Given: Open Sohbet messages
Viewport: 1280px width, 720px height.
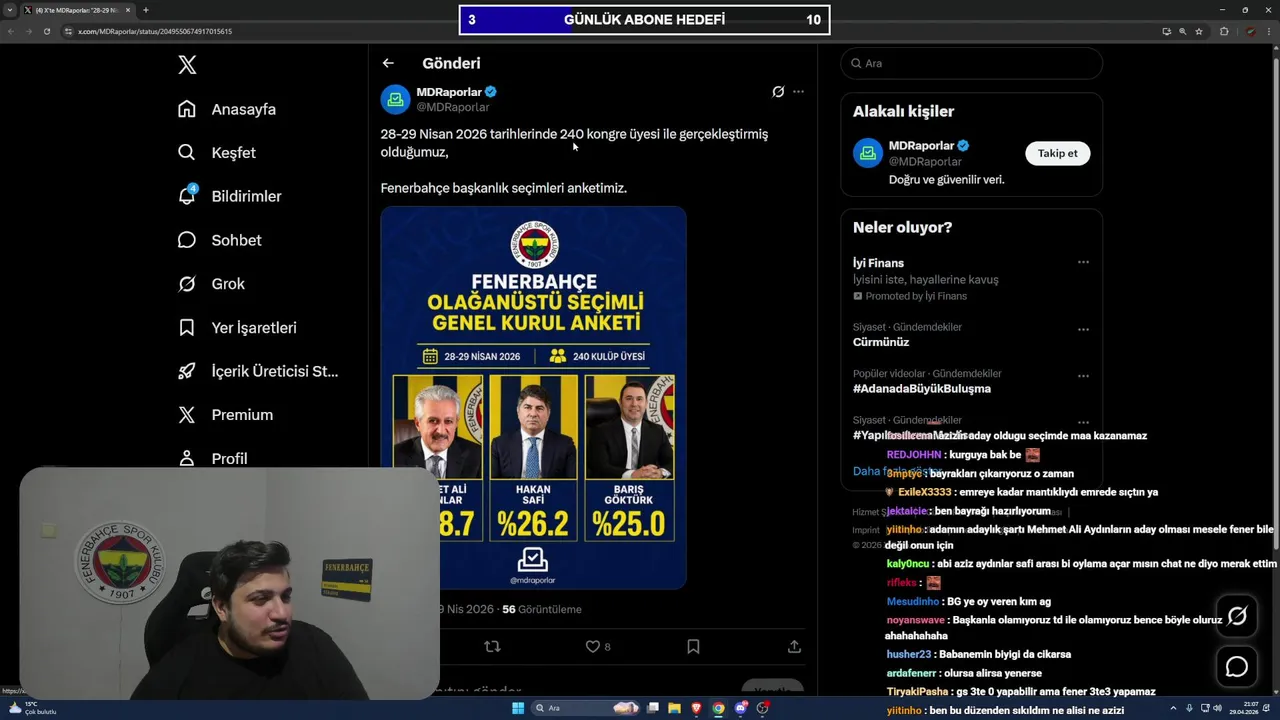Looking at the screenshot, I should pyautogui.click(x=220, y=240).
